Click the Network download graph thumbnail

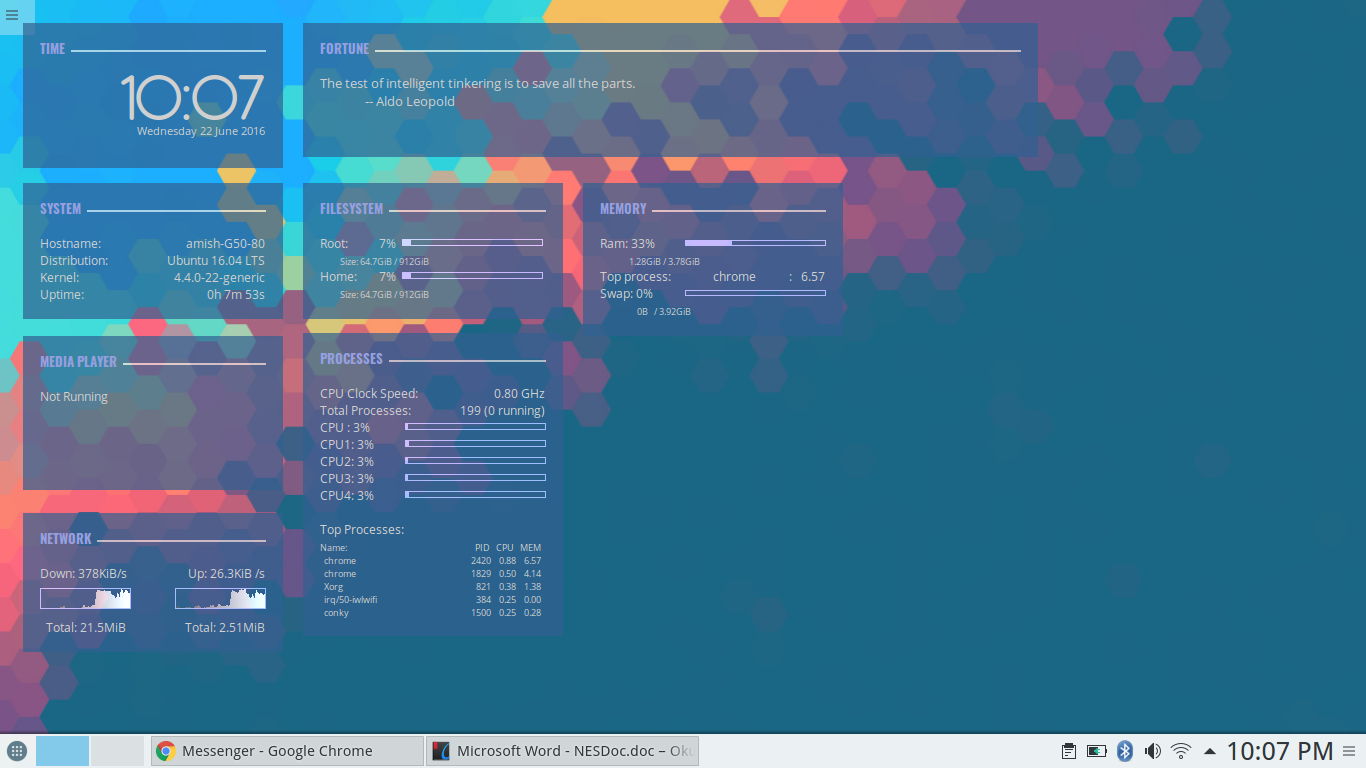(x=85, y=598)
